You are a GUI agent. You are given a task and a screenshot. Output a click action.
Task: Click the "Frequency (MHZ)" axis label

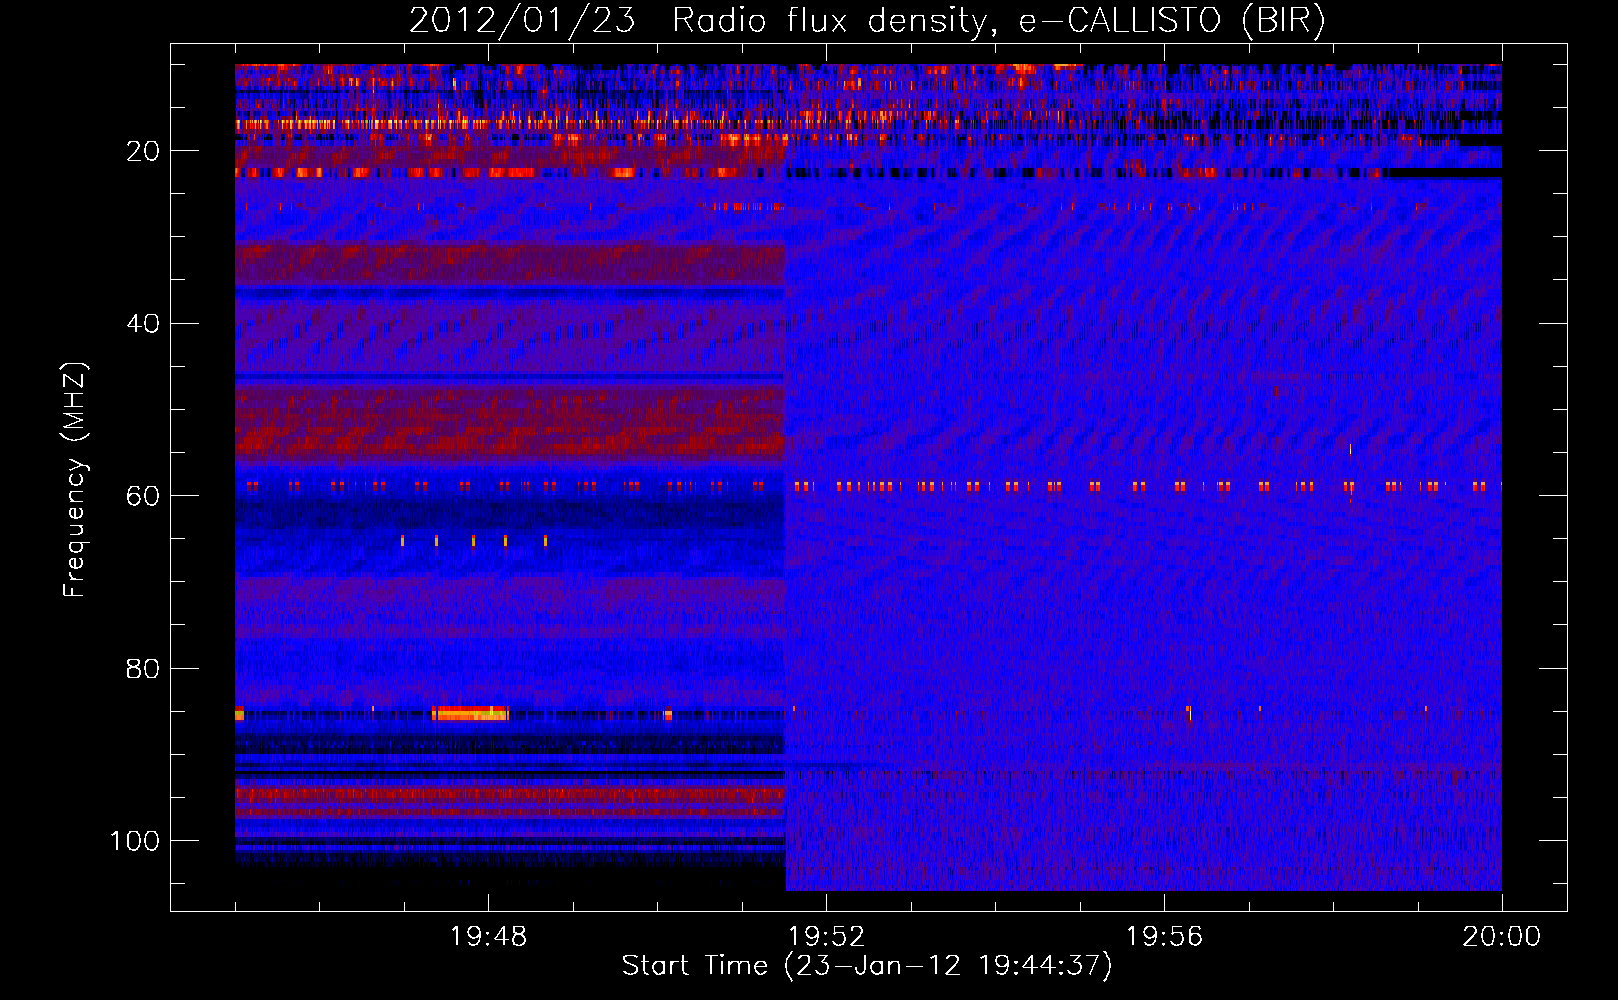pos(75,480)
